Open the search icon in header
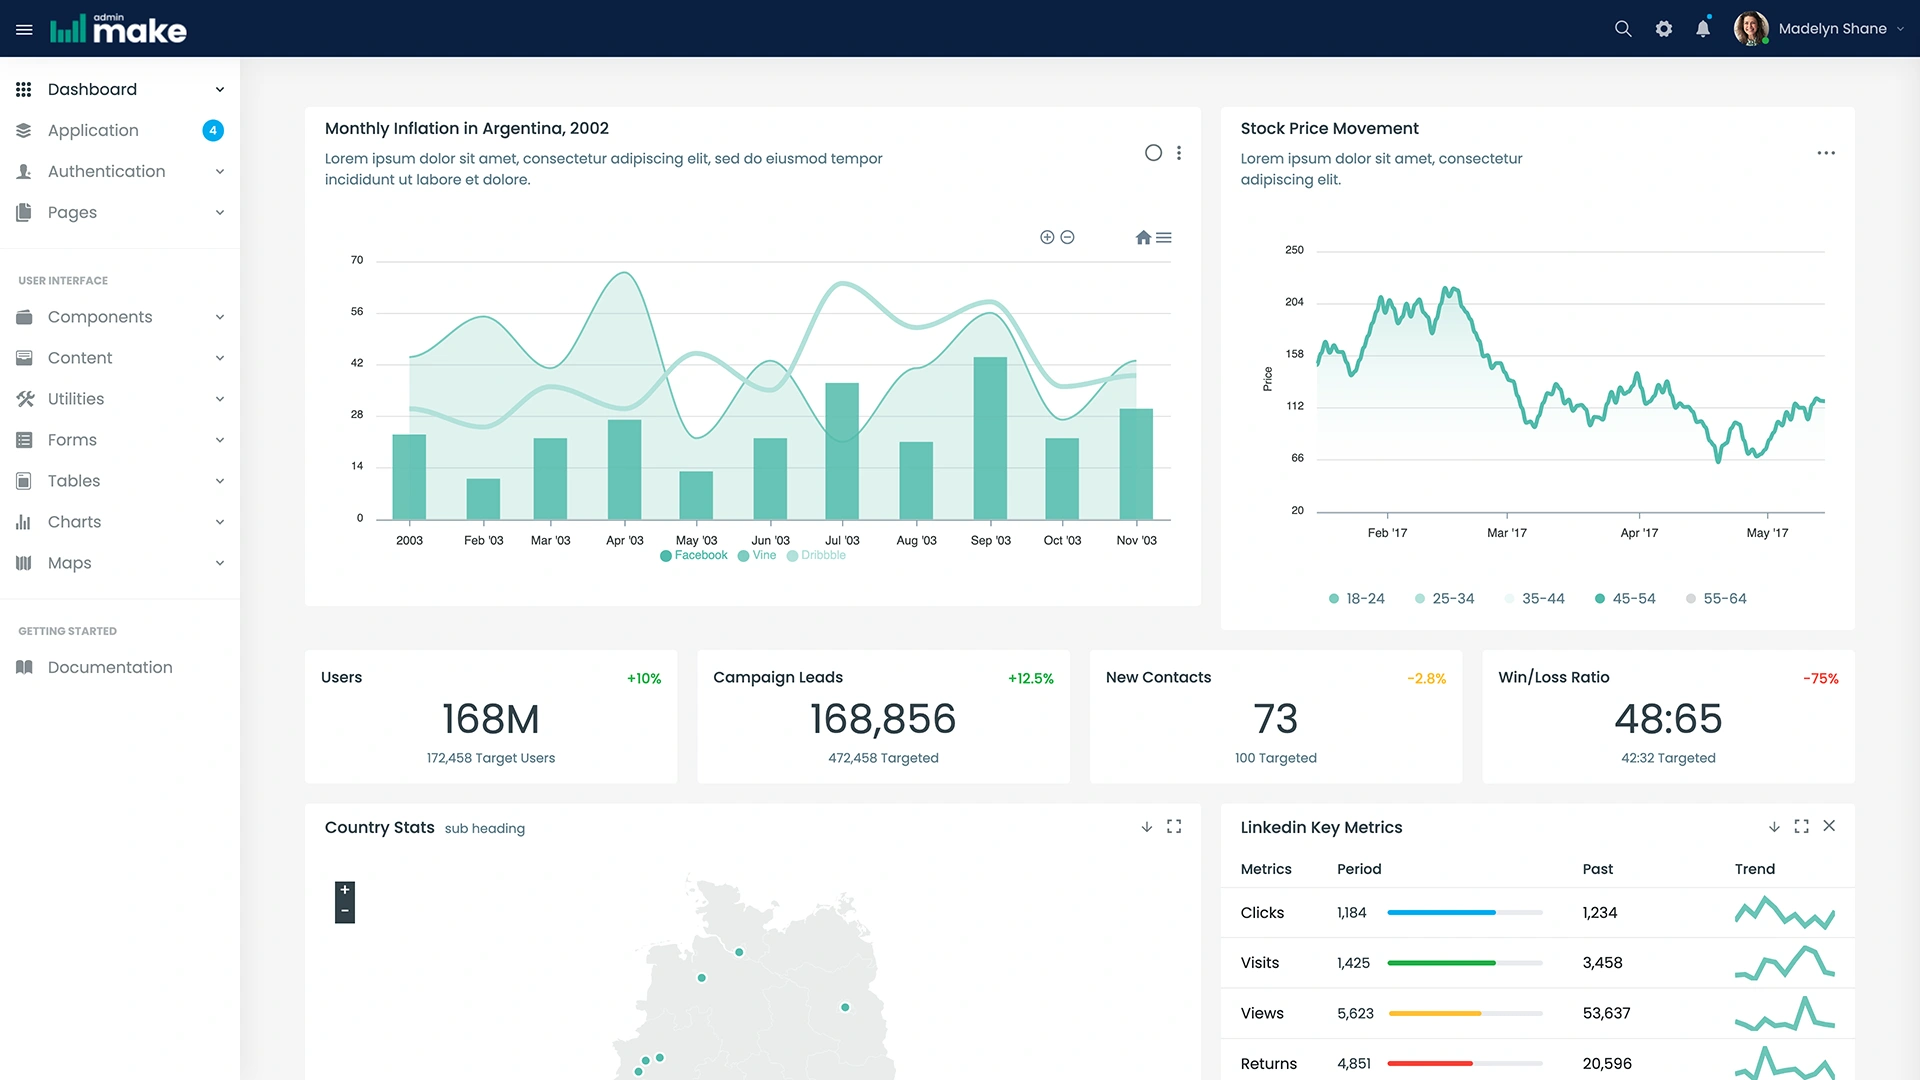1920x1080 pixels. (x=1623, y=29)
